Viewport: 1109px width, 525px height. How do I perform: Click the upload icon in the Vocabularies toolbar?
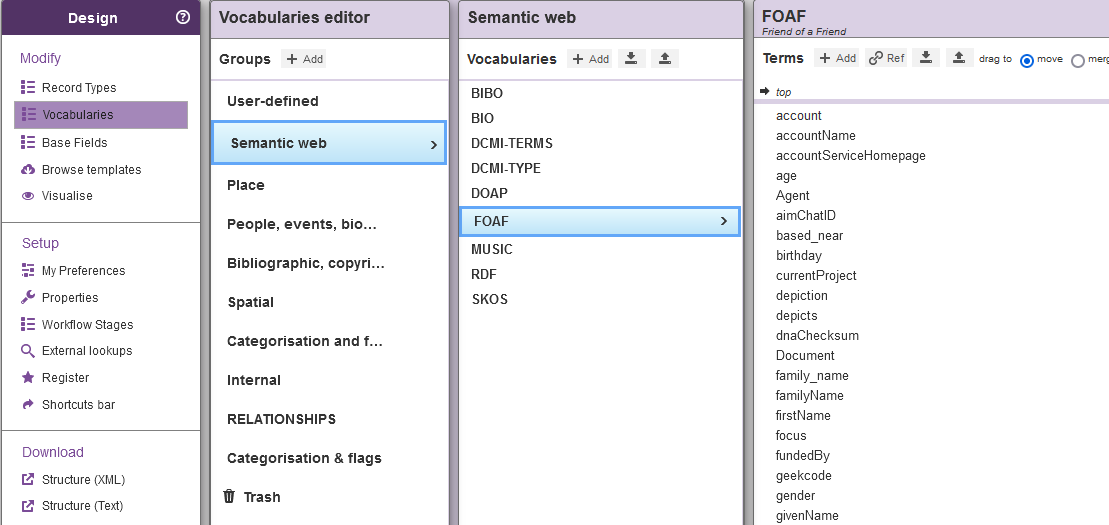(x=665, y=59)
